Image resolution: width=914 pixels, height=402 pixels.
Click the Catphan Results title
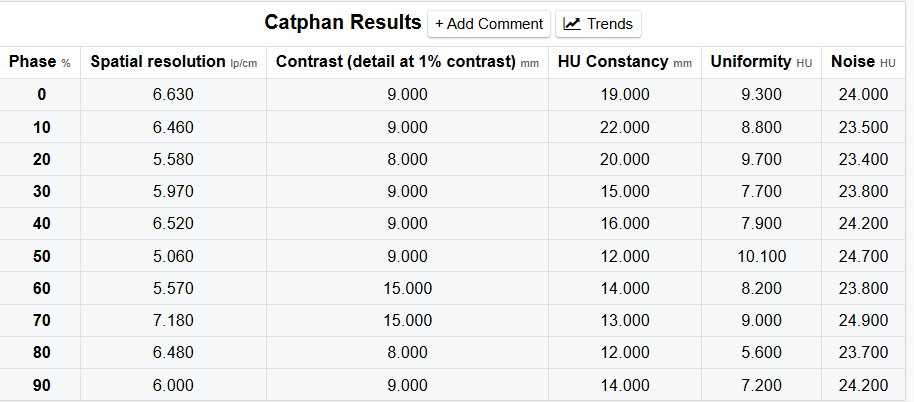343,22
